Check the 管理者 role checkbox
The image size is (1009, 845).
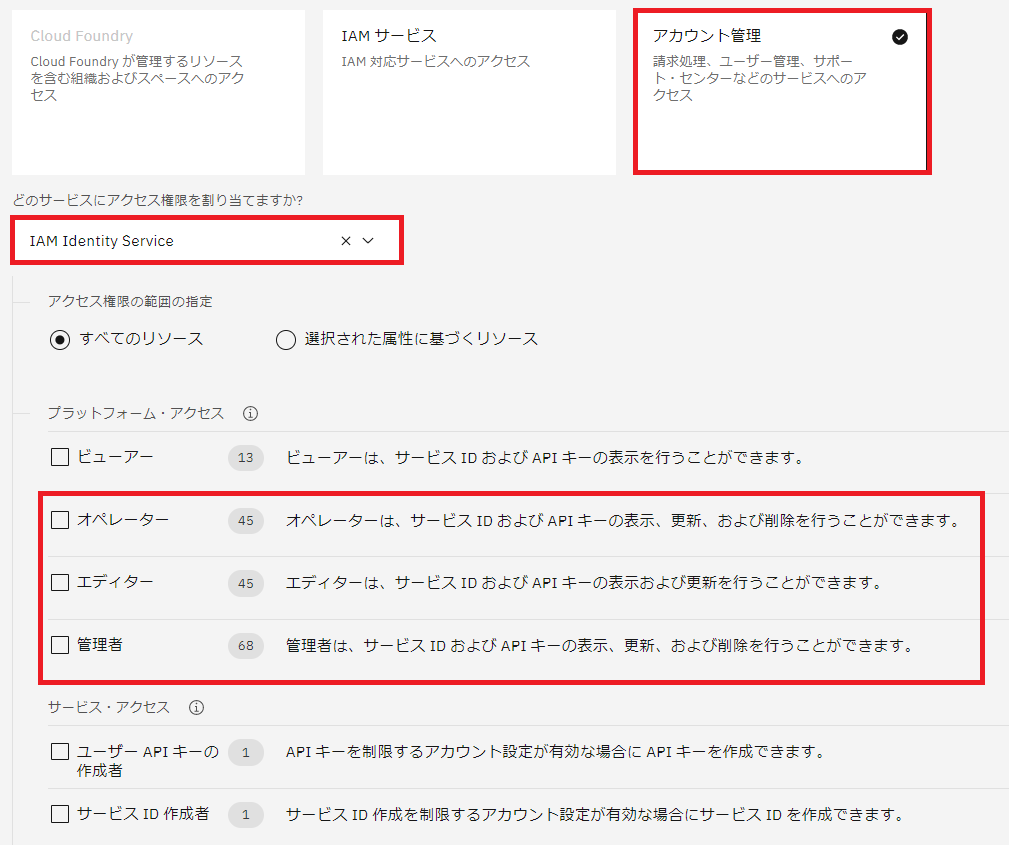coord(60,645)
